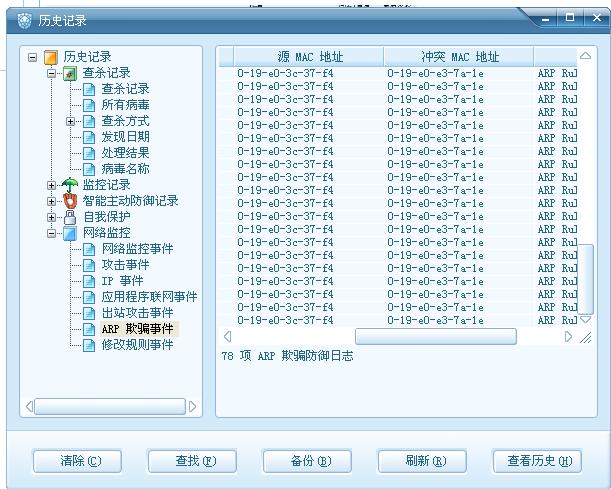Click the umbrella icon for 监控记录
This screenshot has width=611, height=489.
[x=70, y=185]
